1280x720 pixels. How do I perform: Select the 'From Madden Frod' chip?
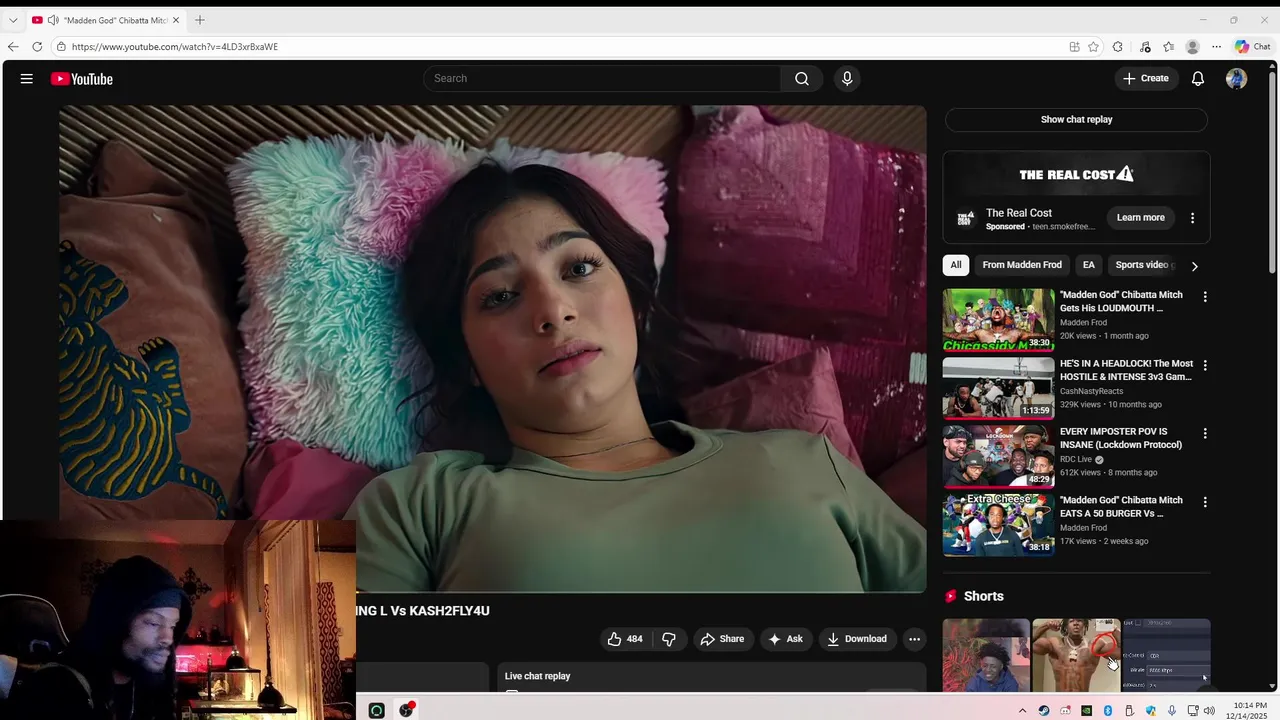coord(1022,265)
